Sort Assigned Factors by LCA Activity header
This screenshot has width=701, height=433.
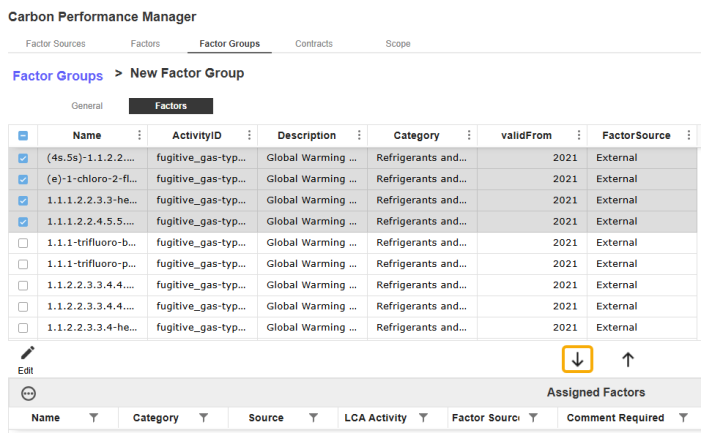(x=376, y=418)
